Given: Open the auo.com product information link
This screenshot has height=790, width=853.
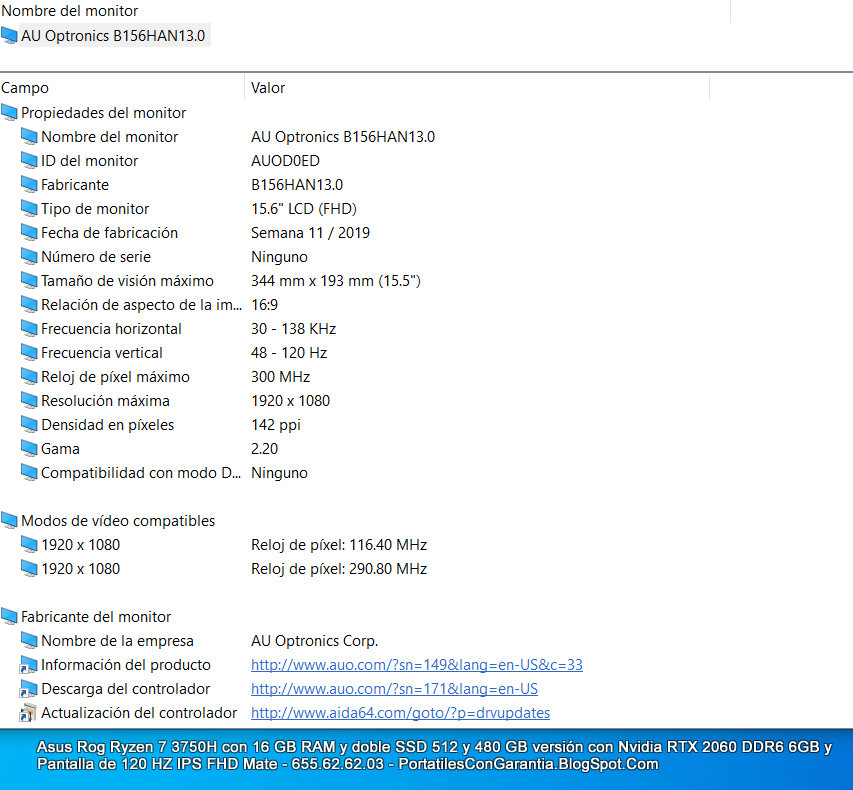Looking at the screenshot, I should coord(417,665).
